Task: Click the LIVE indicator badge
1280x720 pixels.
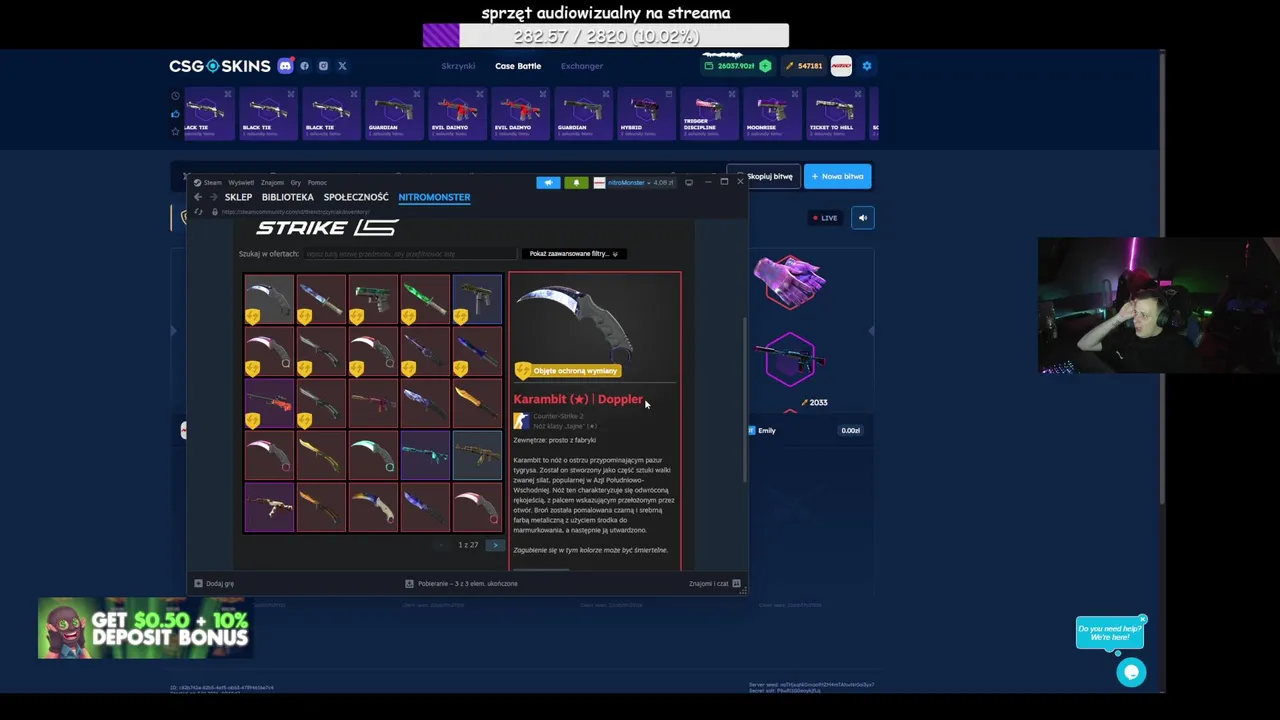Action: tap(826, 218)
